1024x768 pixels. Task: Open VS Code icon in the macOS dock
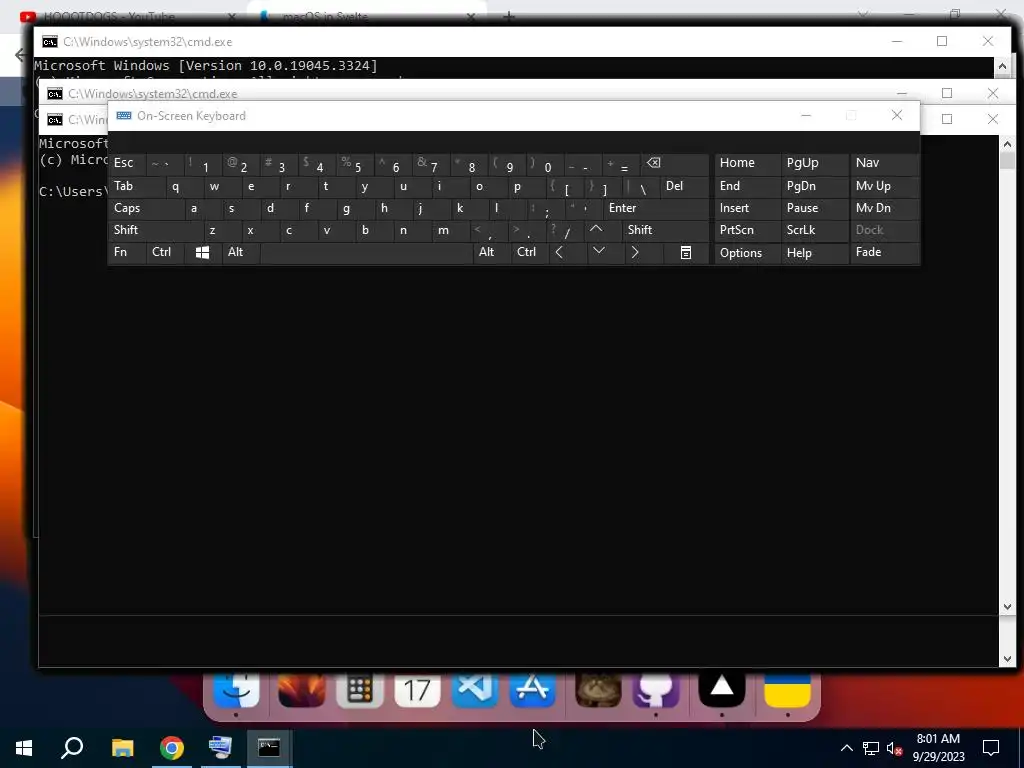point(475,689)
